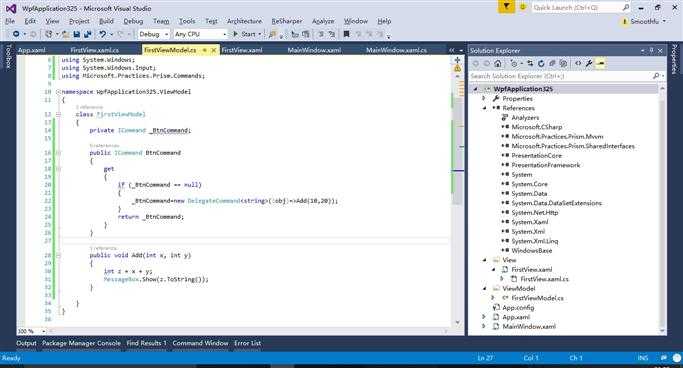Open the Architecture menu
Viewport: 683px width, 368px height.
point(244,21)
